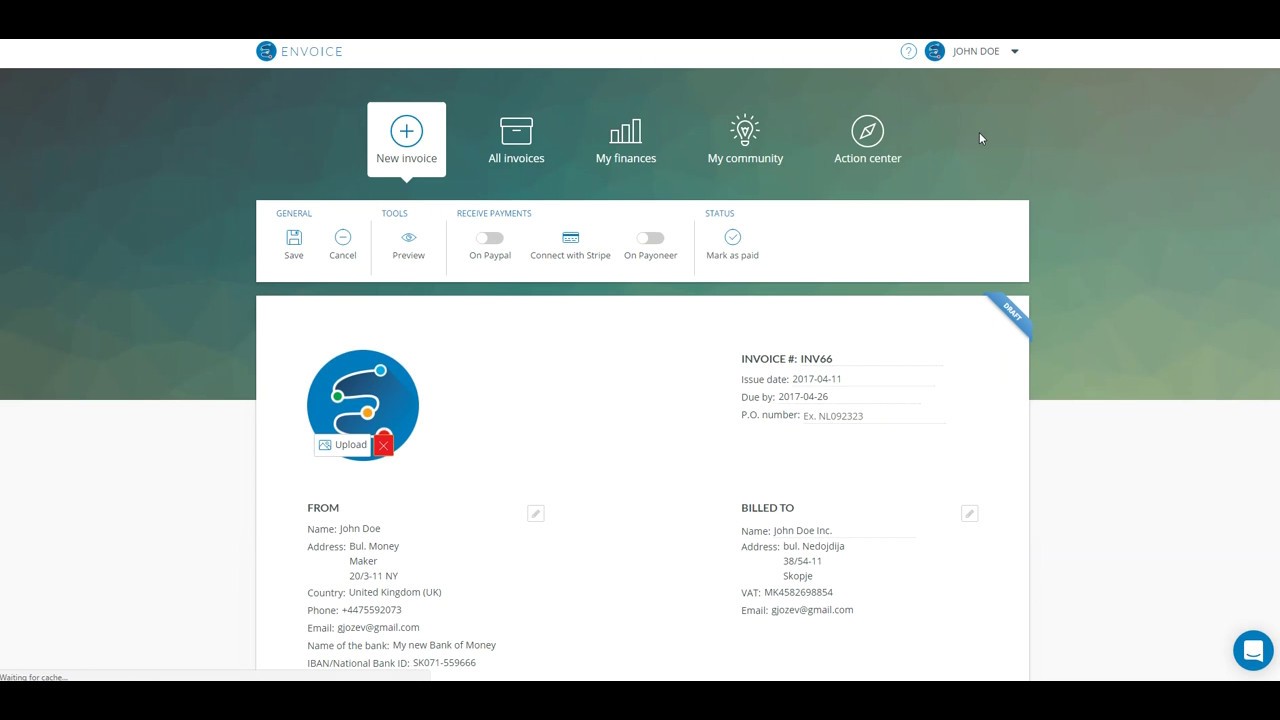Click the IBAN value SK071-559666
Image resolution: width=1280 pixels, height=720 pixels.
444,663
